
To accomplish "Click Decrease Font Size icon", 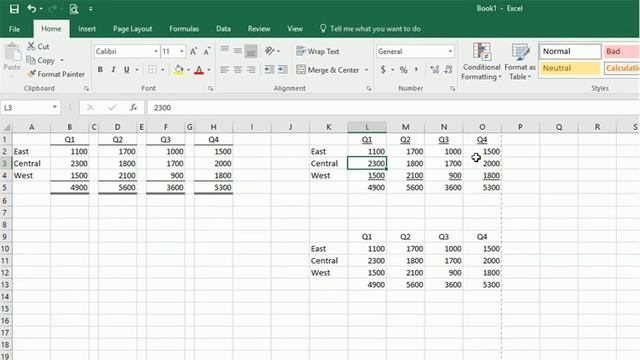I will pyautogui.click(x=207, y=51).
